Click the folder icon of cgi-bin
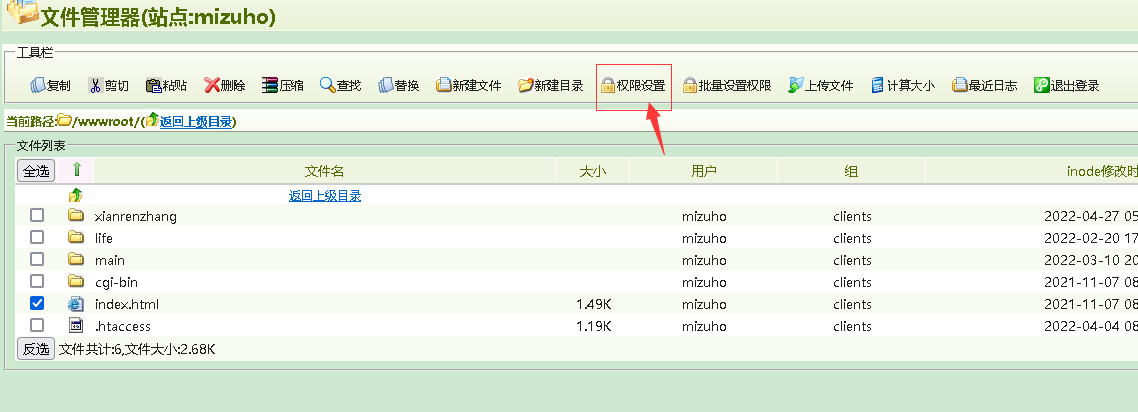 coord(75,281)
